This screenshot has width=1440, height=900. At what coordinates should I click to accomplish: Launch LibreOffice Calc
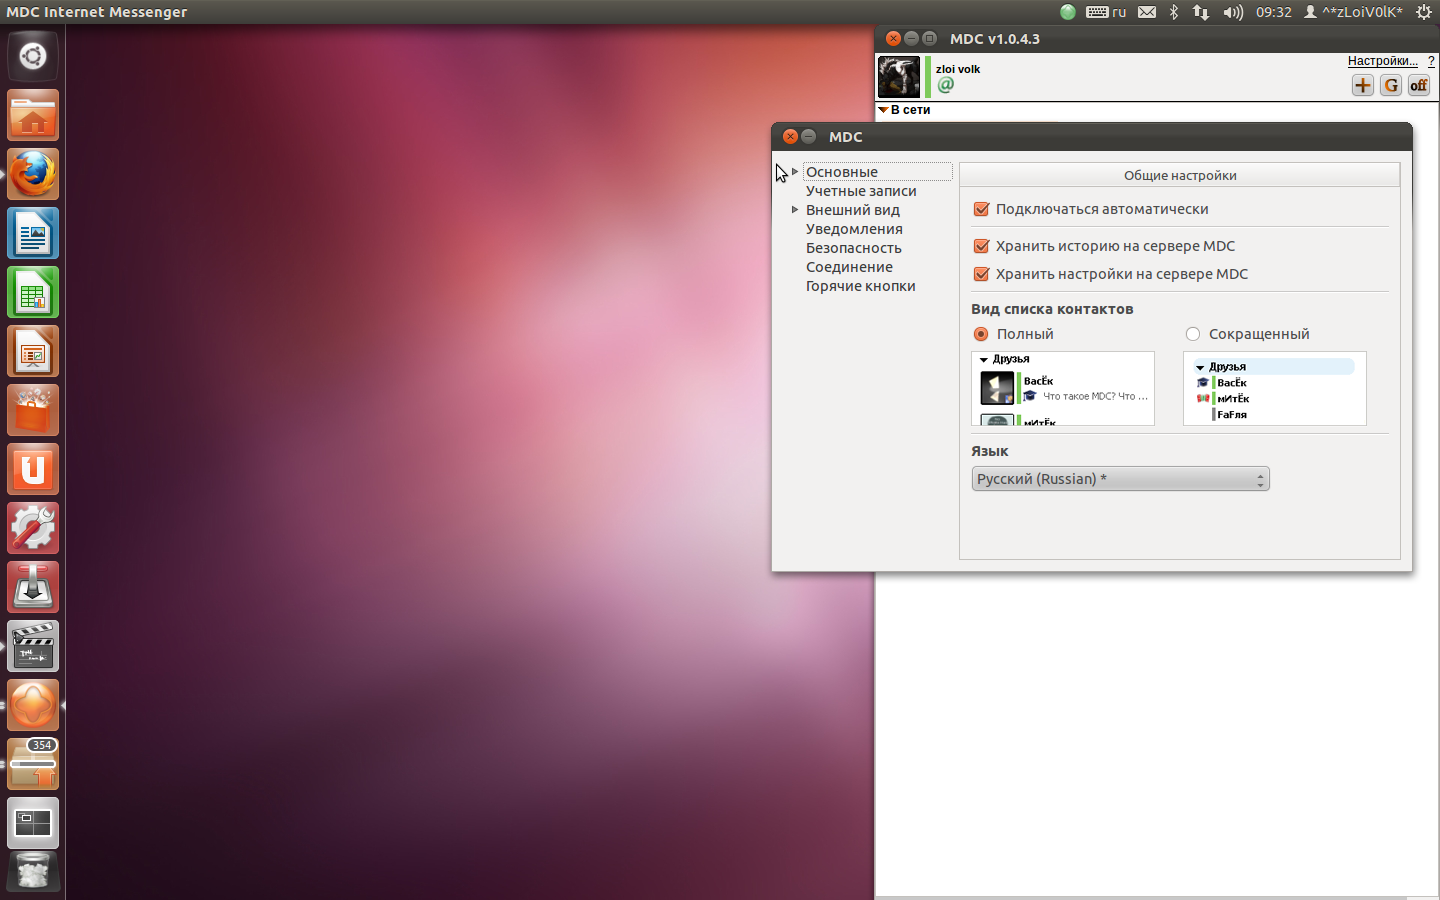tap(33, 292)
